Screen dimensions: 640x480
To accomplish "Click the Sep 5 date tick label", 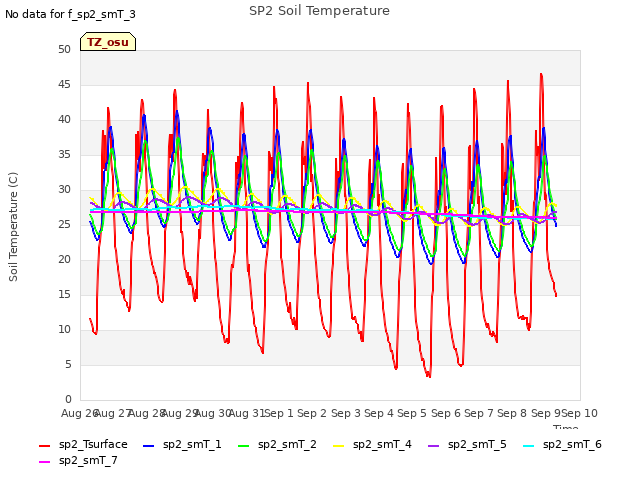I will pos(412,413).
